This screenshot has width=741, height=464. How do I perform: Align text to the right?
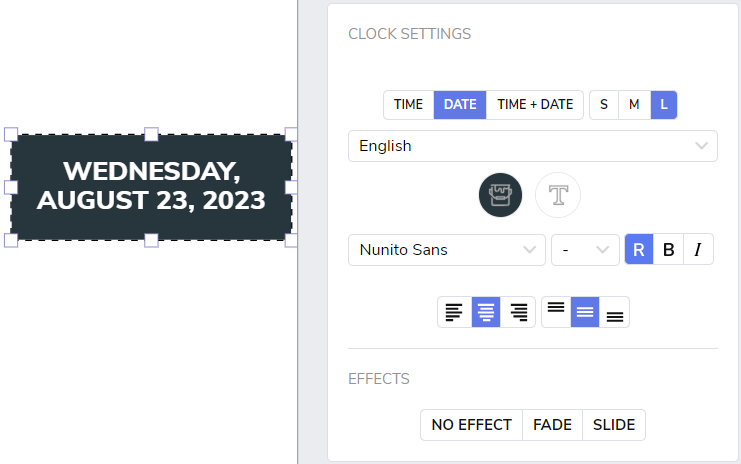518,312
